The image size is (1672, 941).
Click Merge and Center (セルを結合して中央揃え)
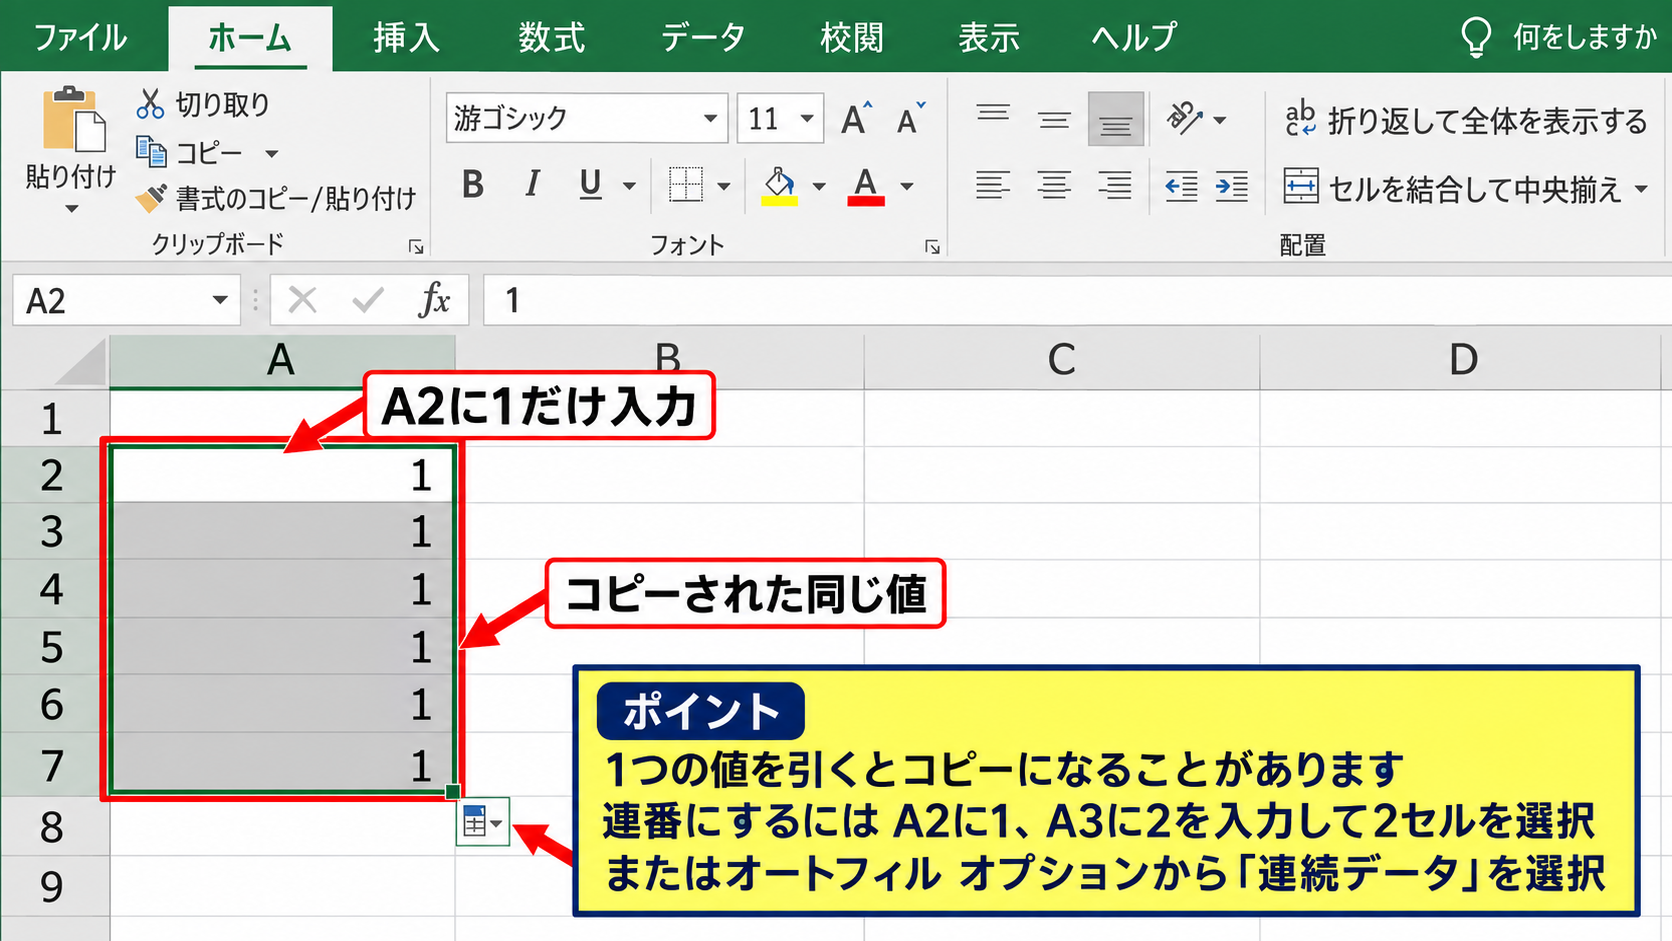click(x=1452, y=188)
